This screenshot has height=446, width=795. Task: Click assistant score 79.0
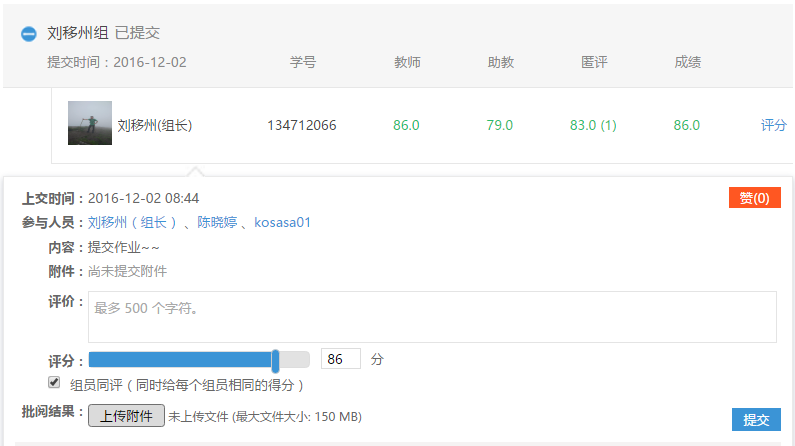tap(499, 125)
